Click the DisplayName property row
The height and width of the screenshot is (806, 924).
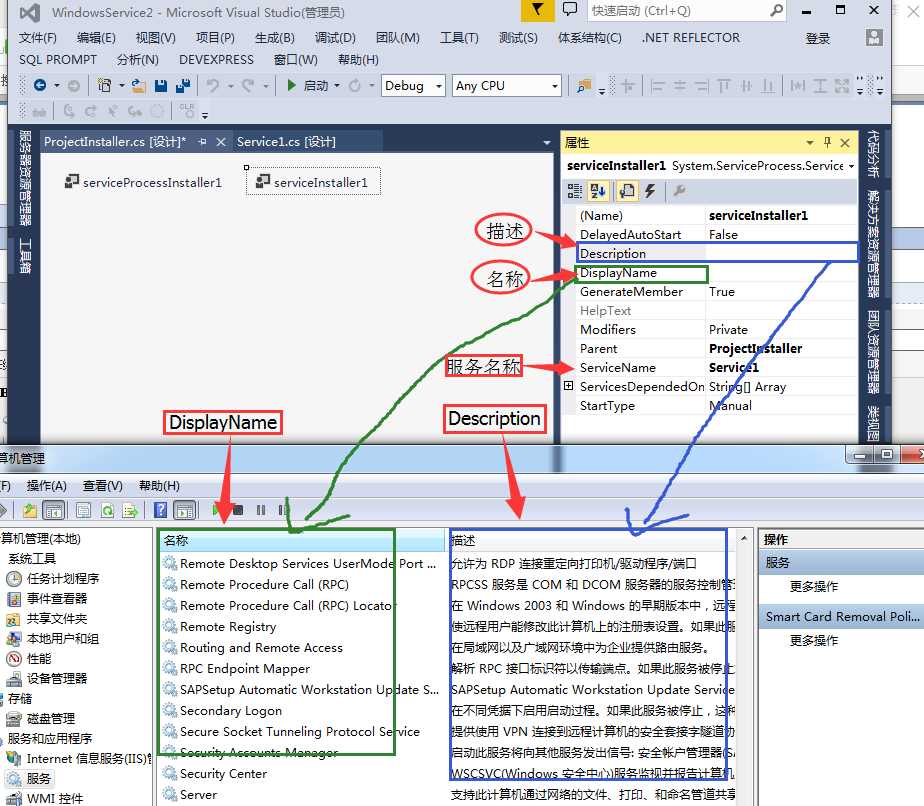click(x=716, y=273)
